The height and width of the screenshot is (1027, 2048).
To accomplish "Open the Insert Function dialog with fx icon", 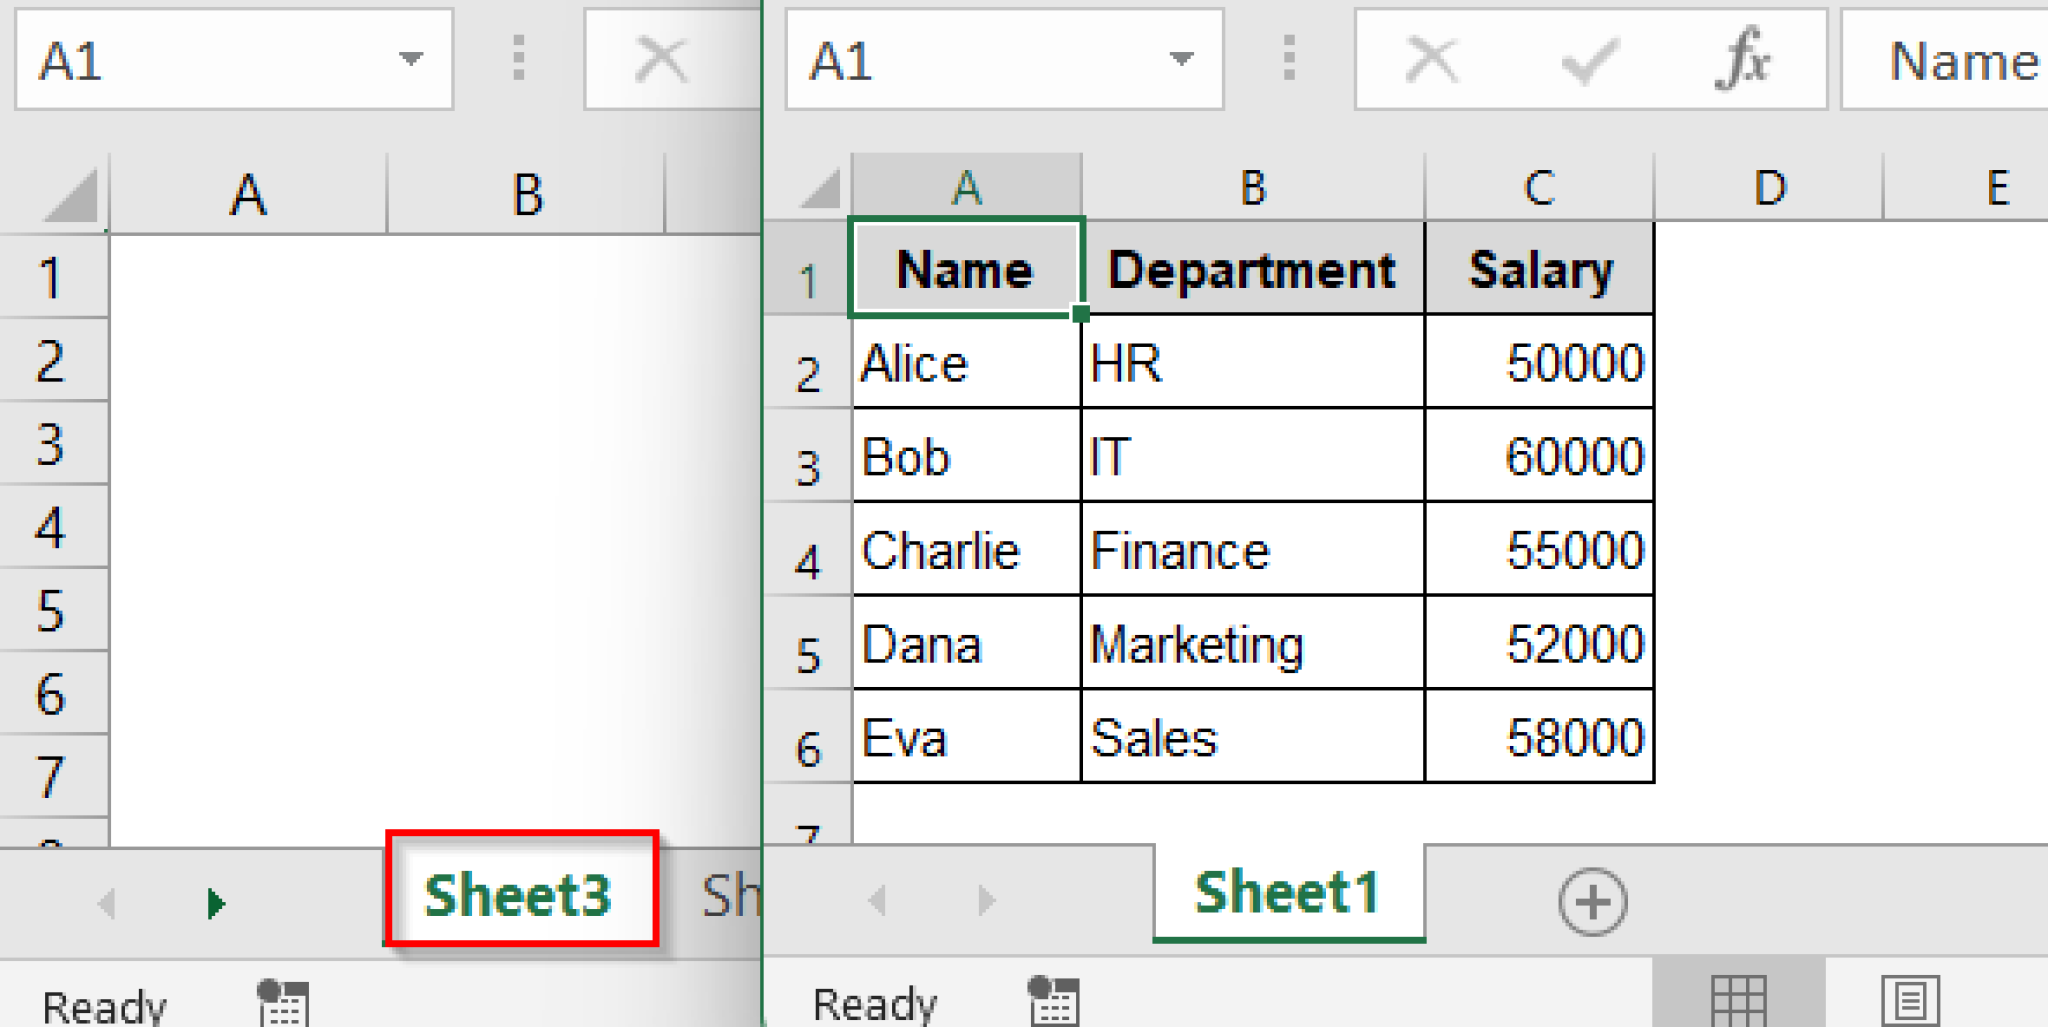I will coord(1741,59).
